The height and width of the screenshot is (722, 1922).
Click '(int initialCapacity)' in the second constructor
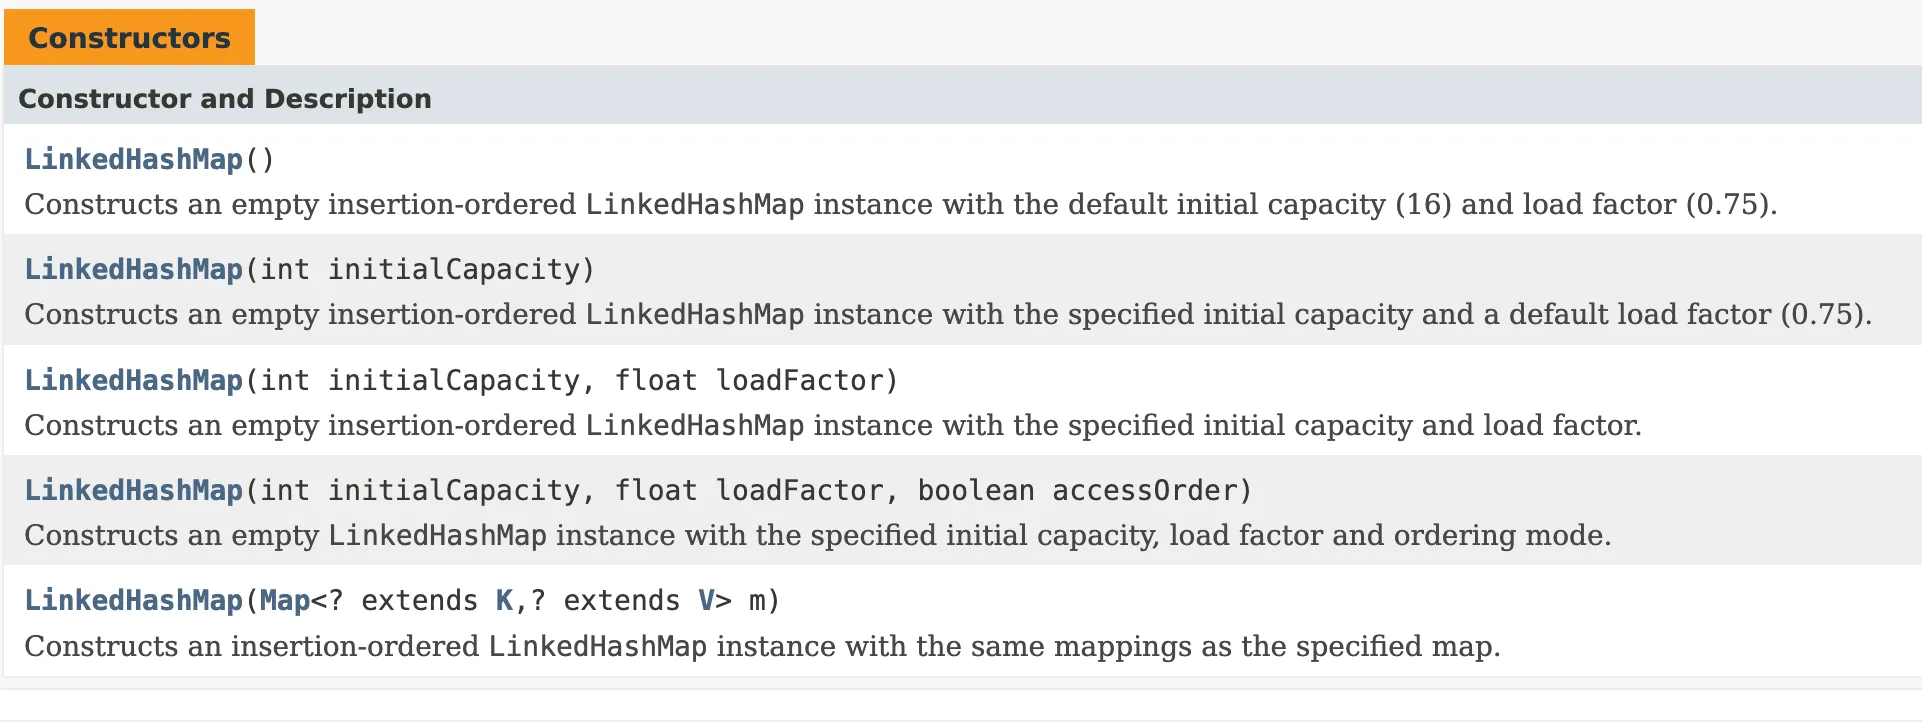click(x=420, y=269)
